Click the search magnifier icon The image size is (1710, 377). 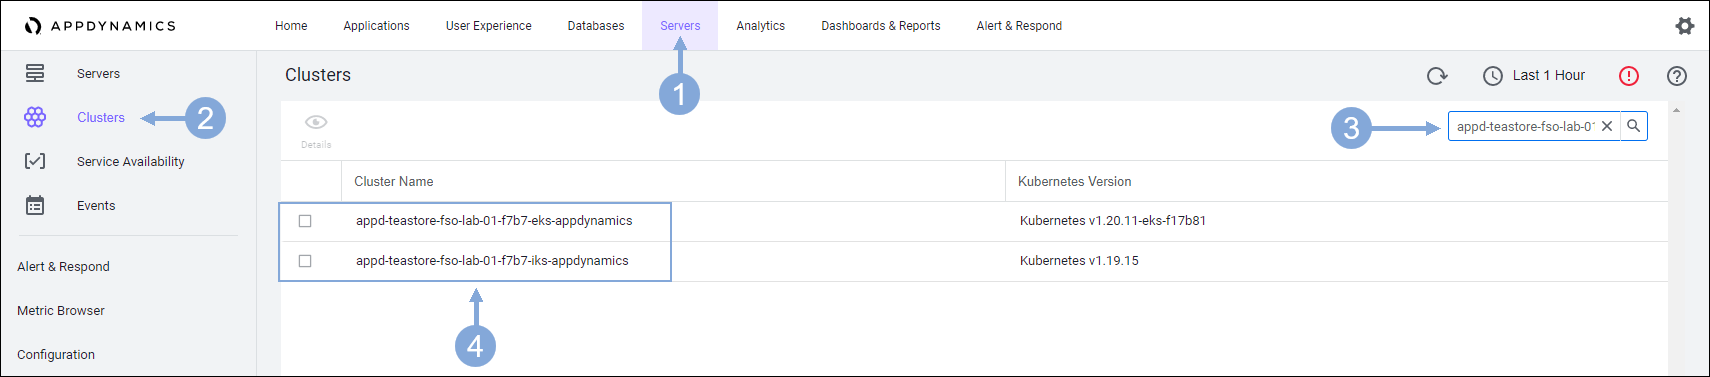(1633, 126)
